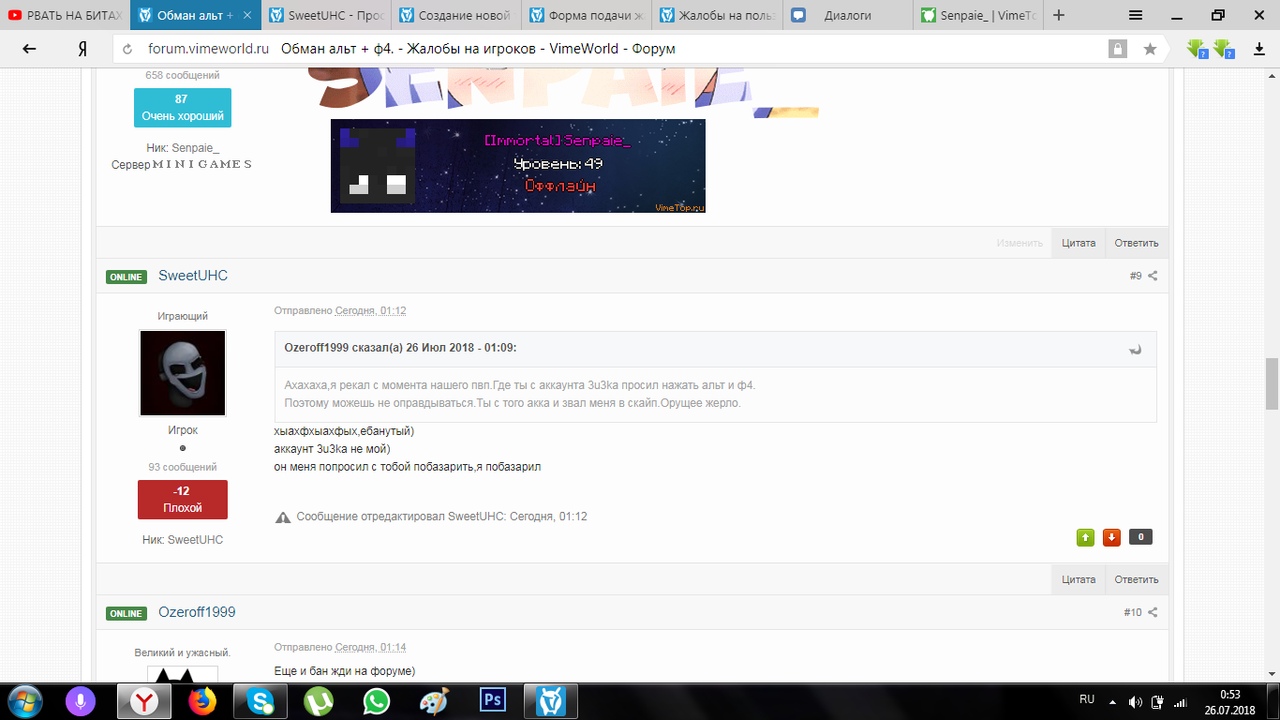Bookmark page with the star icon
The image size is (1280, 720).
(1150, 48)
